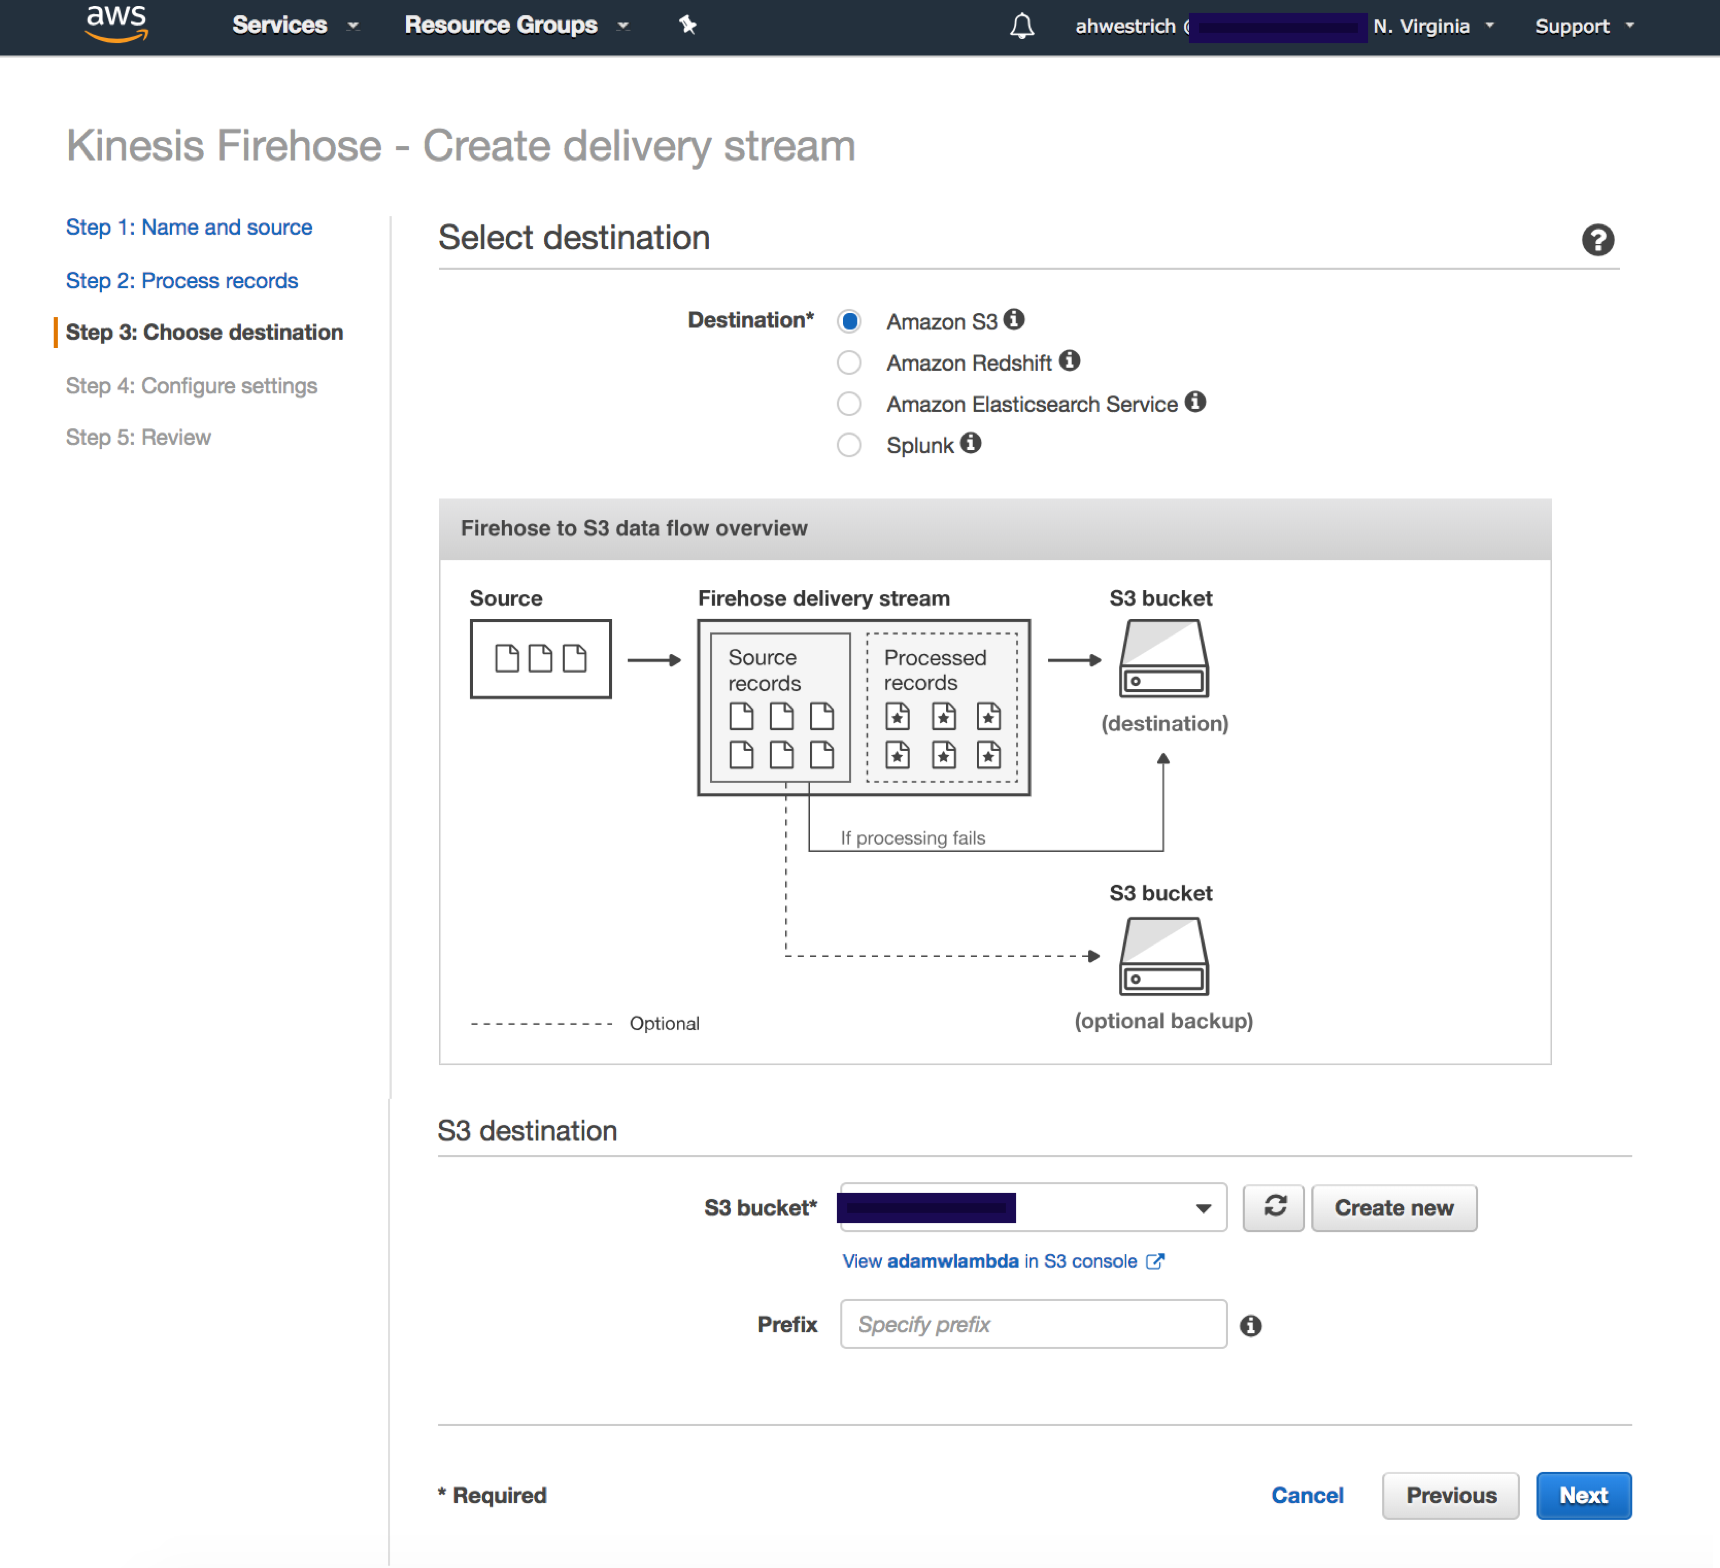This screenshot has height=1568, width=1720.
Task: Click the 'Select destination' heading
Action: pos(574,238)
